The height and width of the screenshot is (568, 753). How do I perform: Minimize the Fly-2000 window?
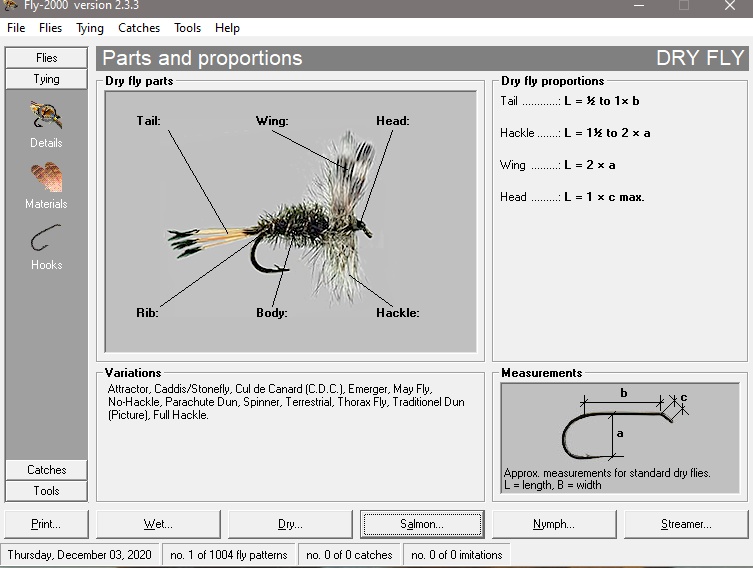[x=639, y=6]
